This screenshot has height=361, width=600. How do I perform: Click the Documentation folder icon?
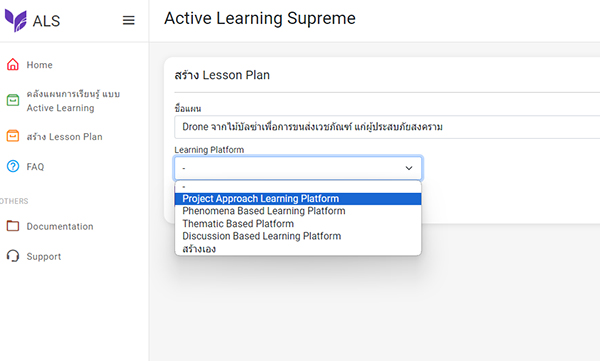13,226
